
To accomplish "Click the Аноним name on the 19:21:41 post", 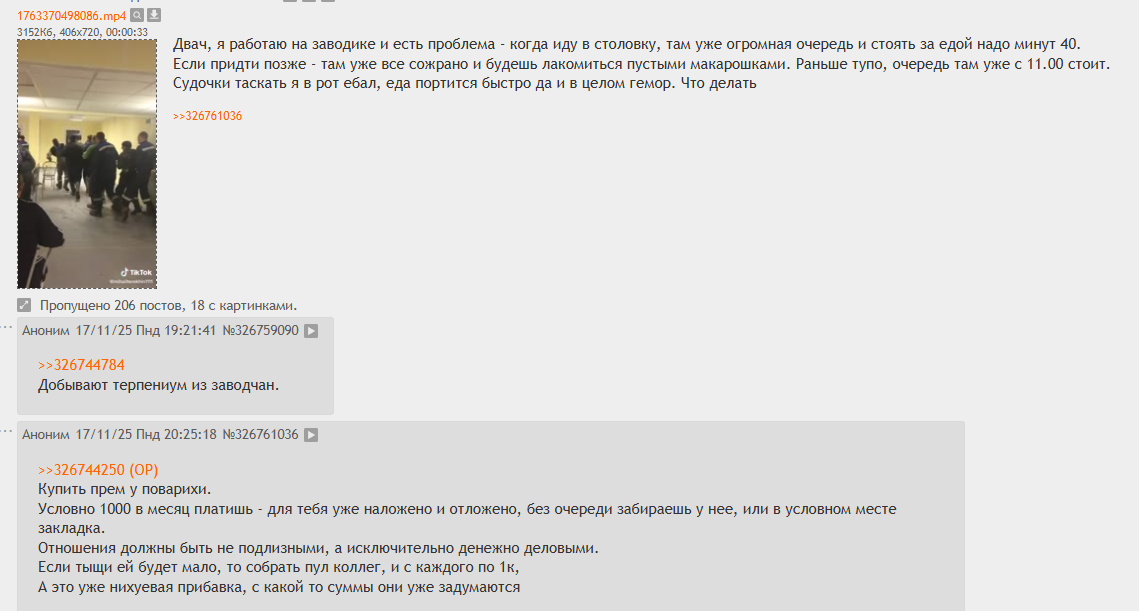I will (46, 331).
